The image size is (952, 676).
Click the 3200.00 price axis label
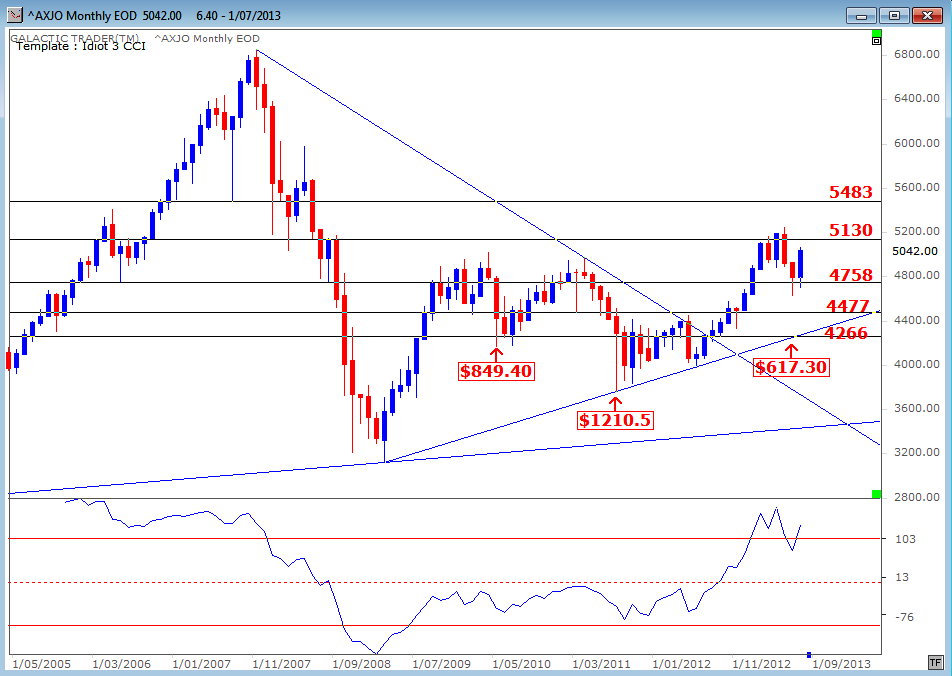(917, 452)
